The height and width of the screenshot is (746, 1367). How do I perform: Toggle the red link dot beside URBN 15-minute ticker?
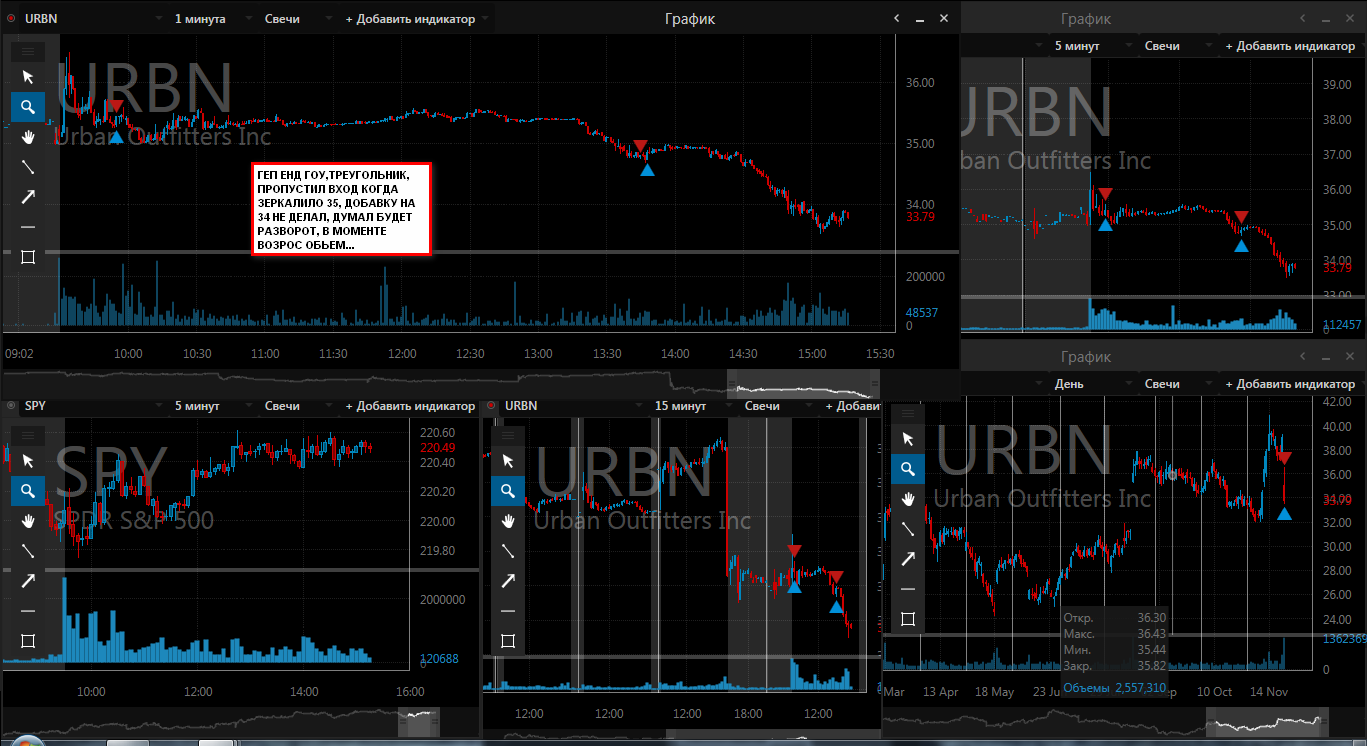click(492, 406)
